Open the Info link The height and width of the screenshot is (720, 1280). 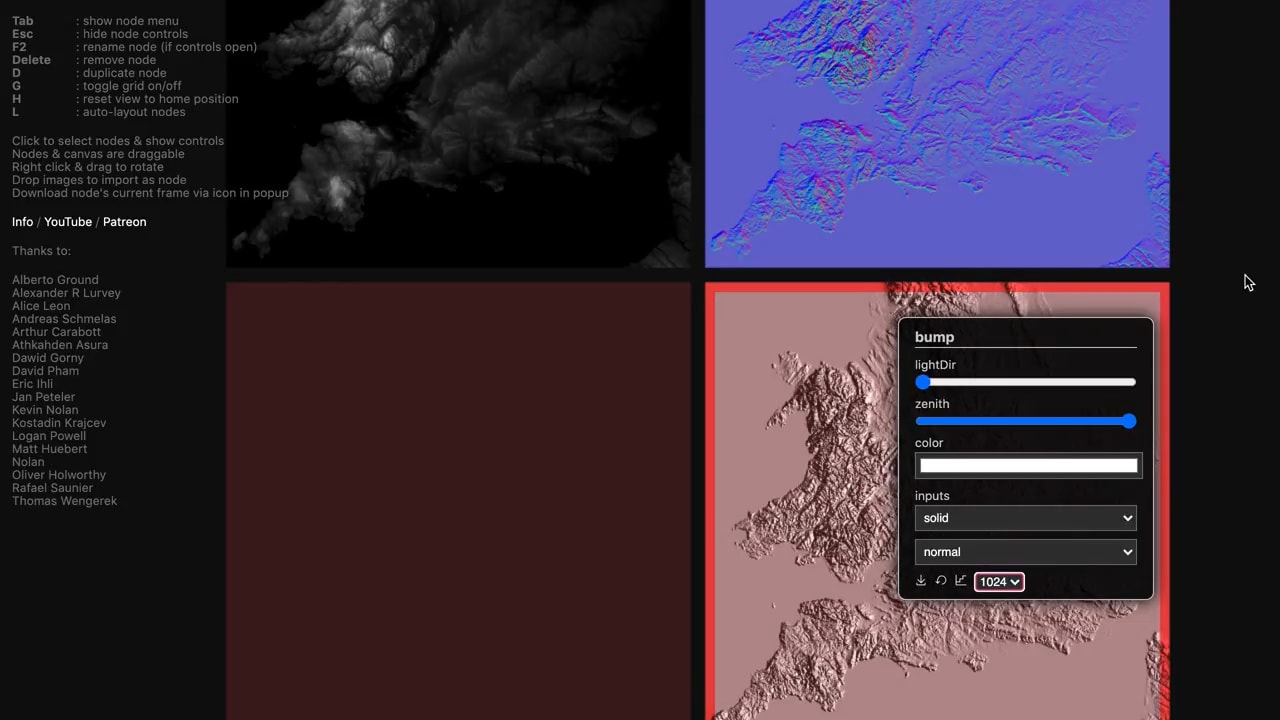21,221
